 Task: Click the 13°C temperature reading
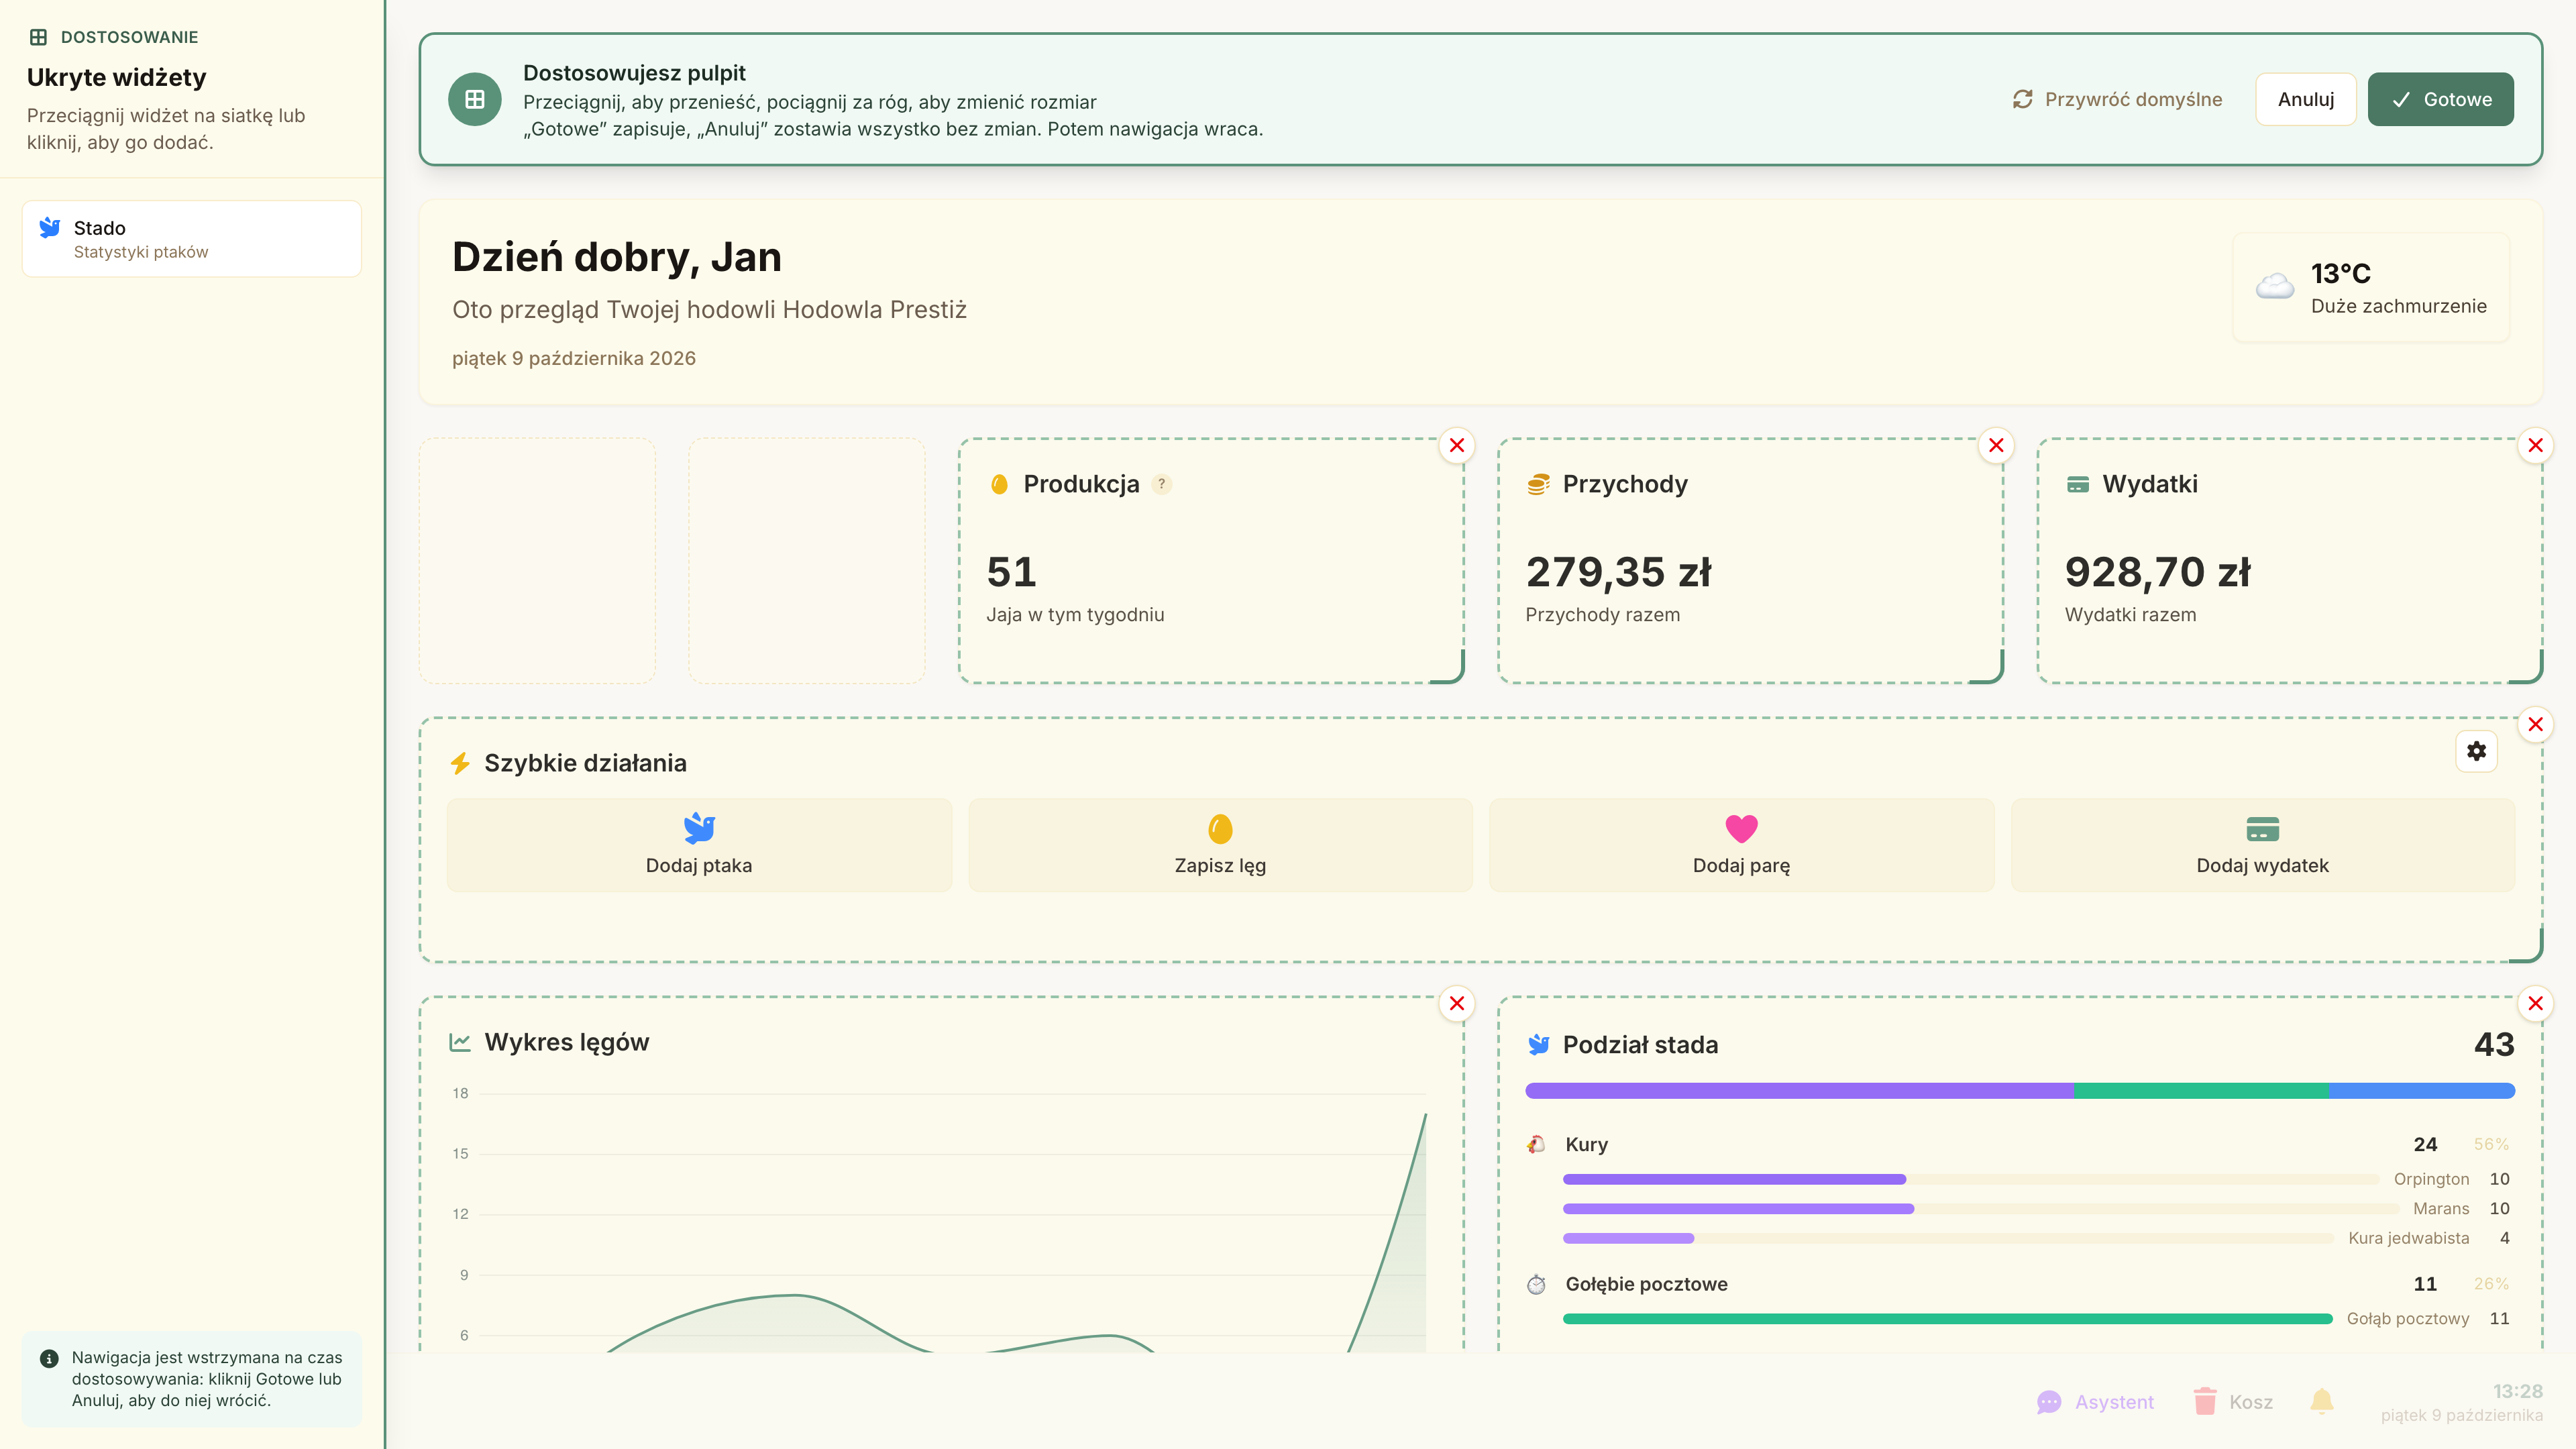point(2341,273)
